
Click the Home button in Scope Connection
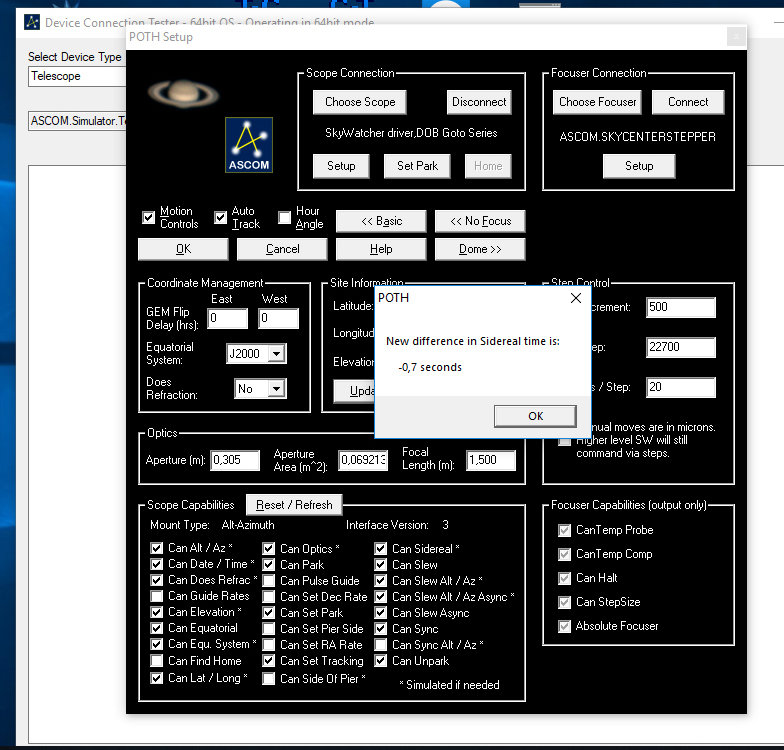[x=488, y=166]
